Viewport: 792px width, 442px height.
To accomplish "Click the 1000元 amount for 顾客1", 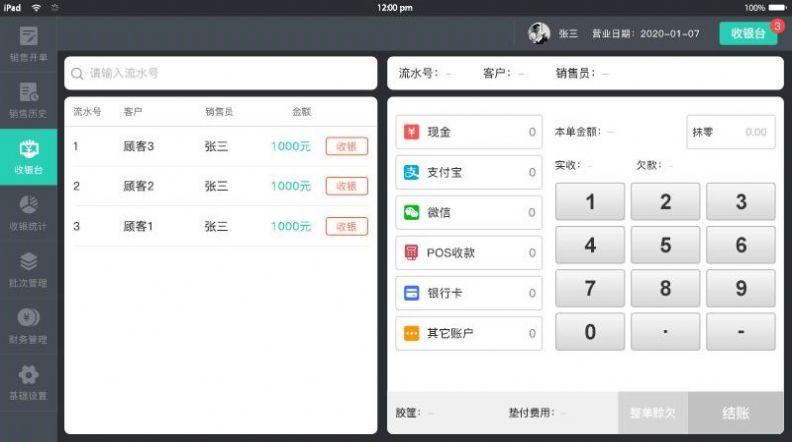I will point(290,226).
